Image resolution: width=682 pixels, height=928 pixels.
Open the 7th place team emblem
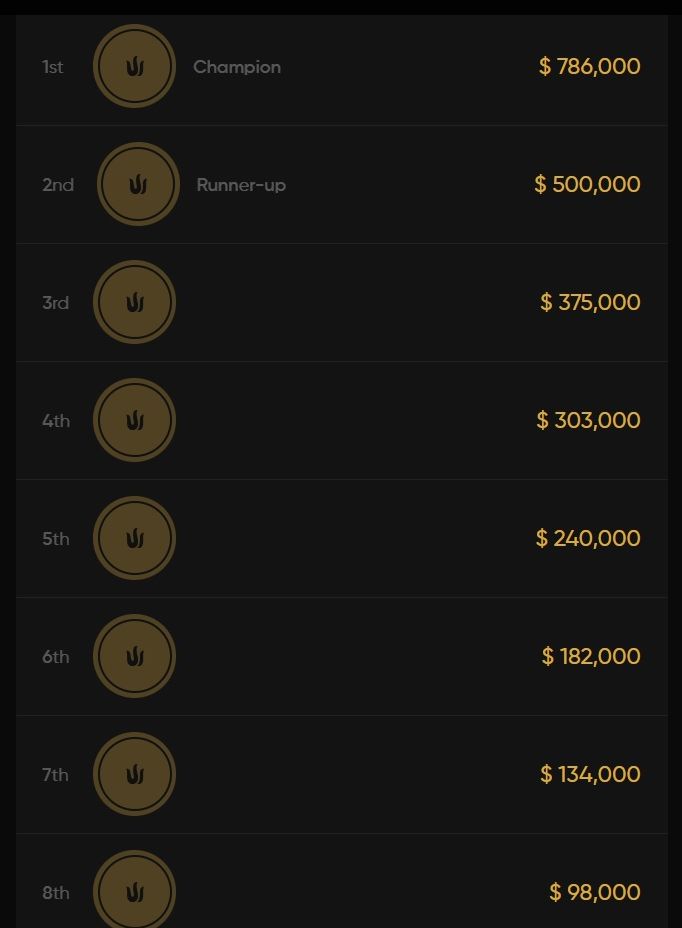(134, 774)
